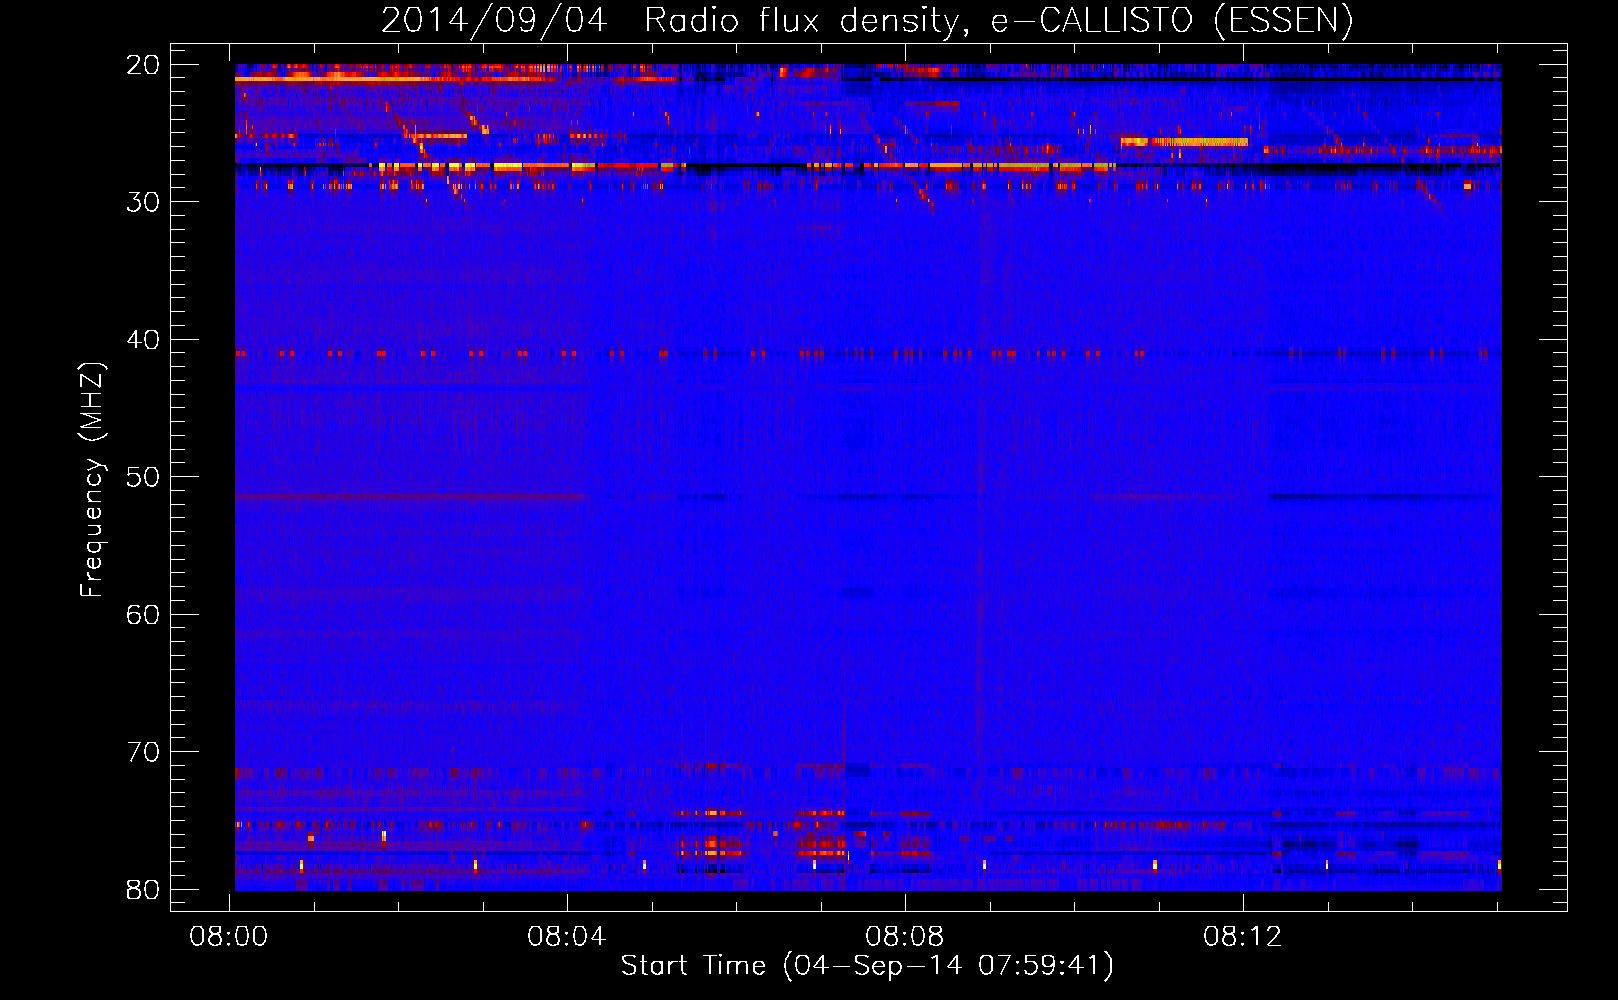Image resolution: width=1618 pixels, height=1000 pixels.
Task: Click the 08:00 time tick label
Action: pos(229,937)
